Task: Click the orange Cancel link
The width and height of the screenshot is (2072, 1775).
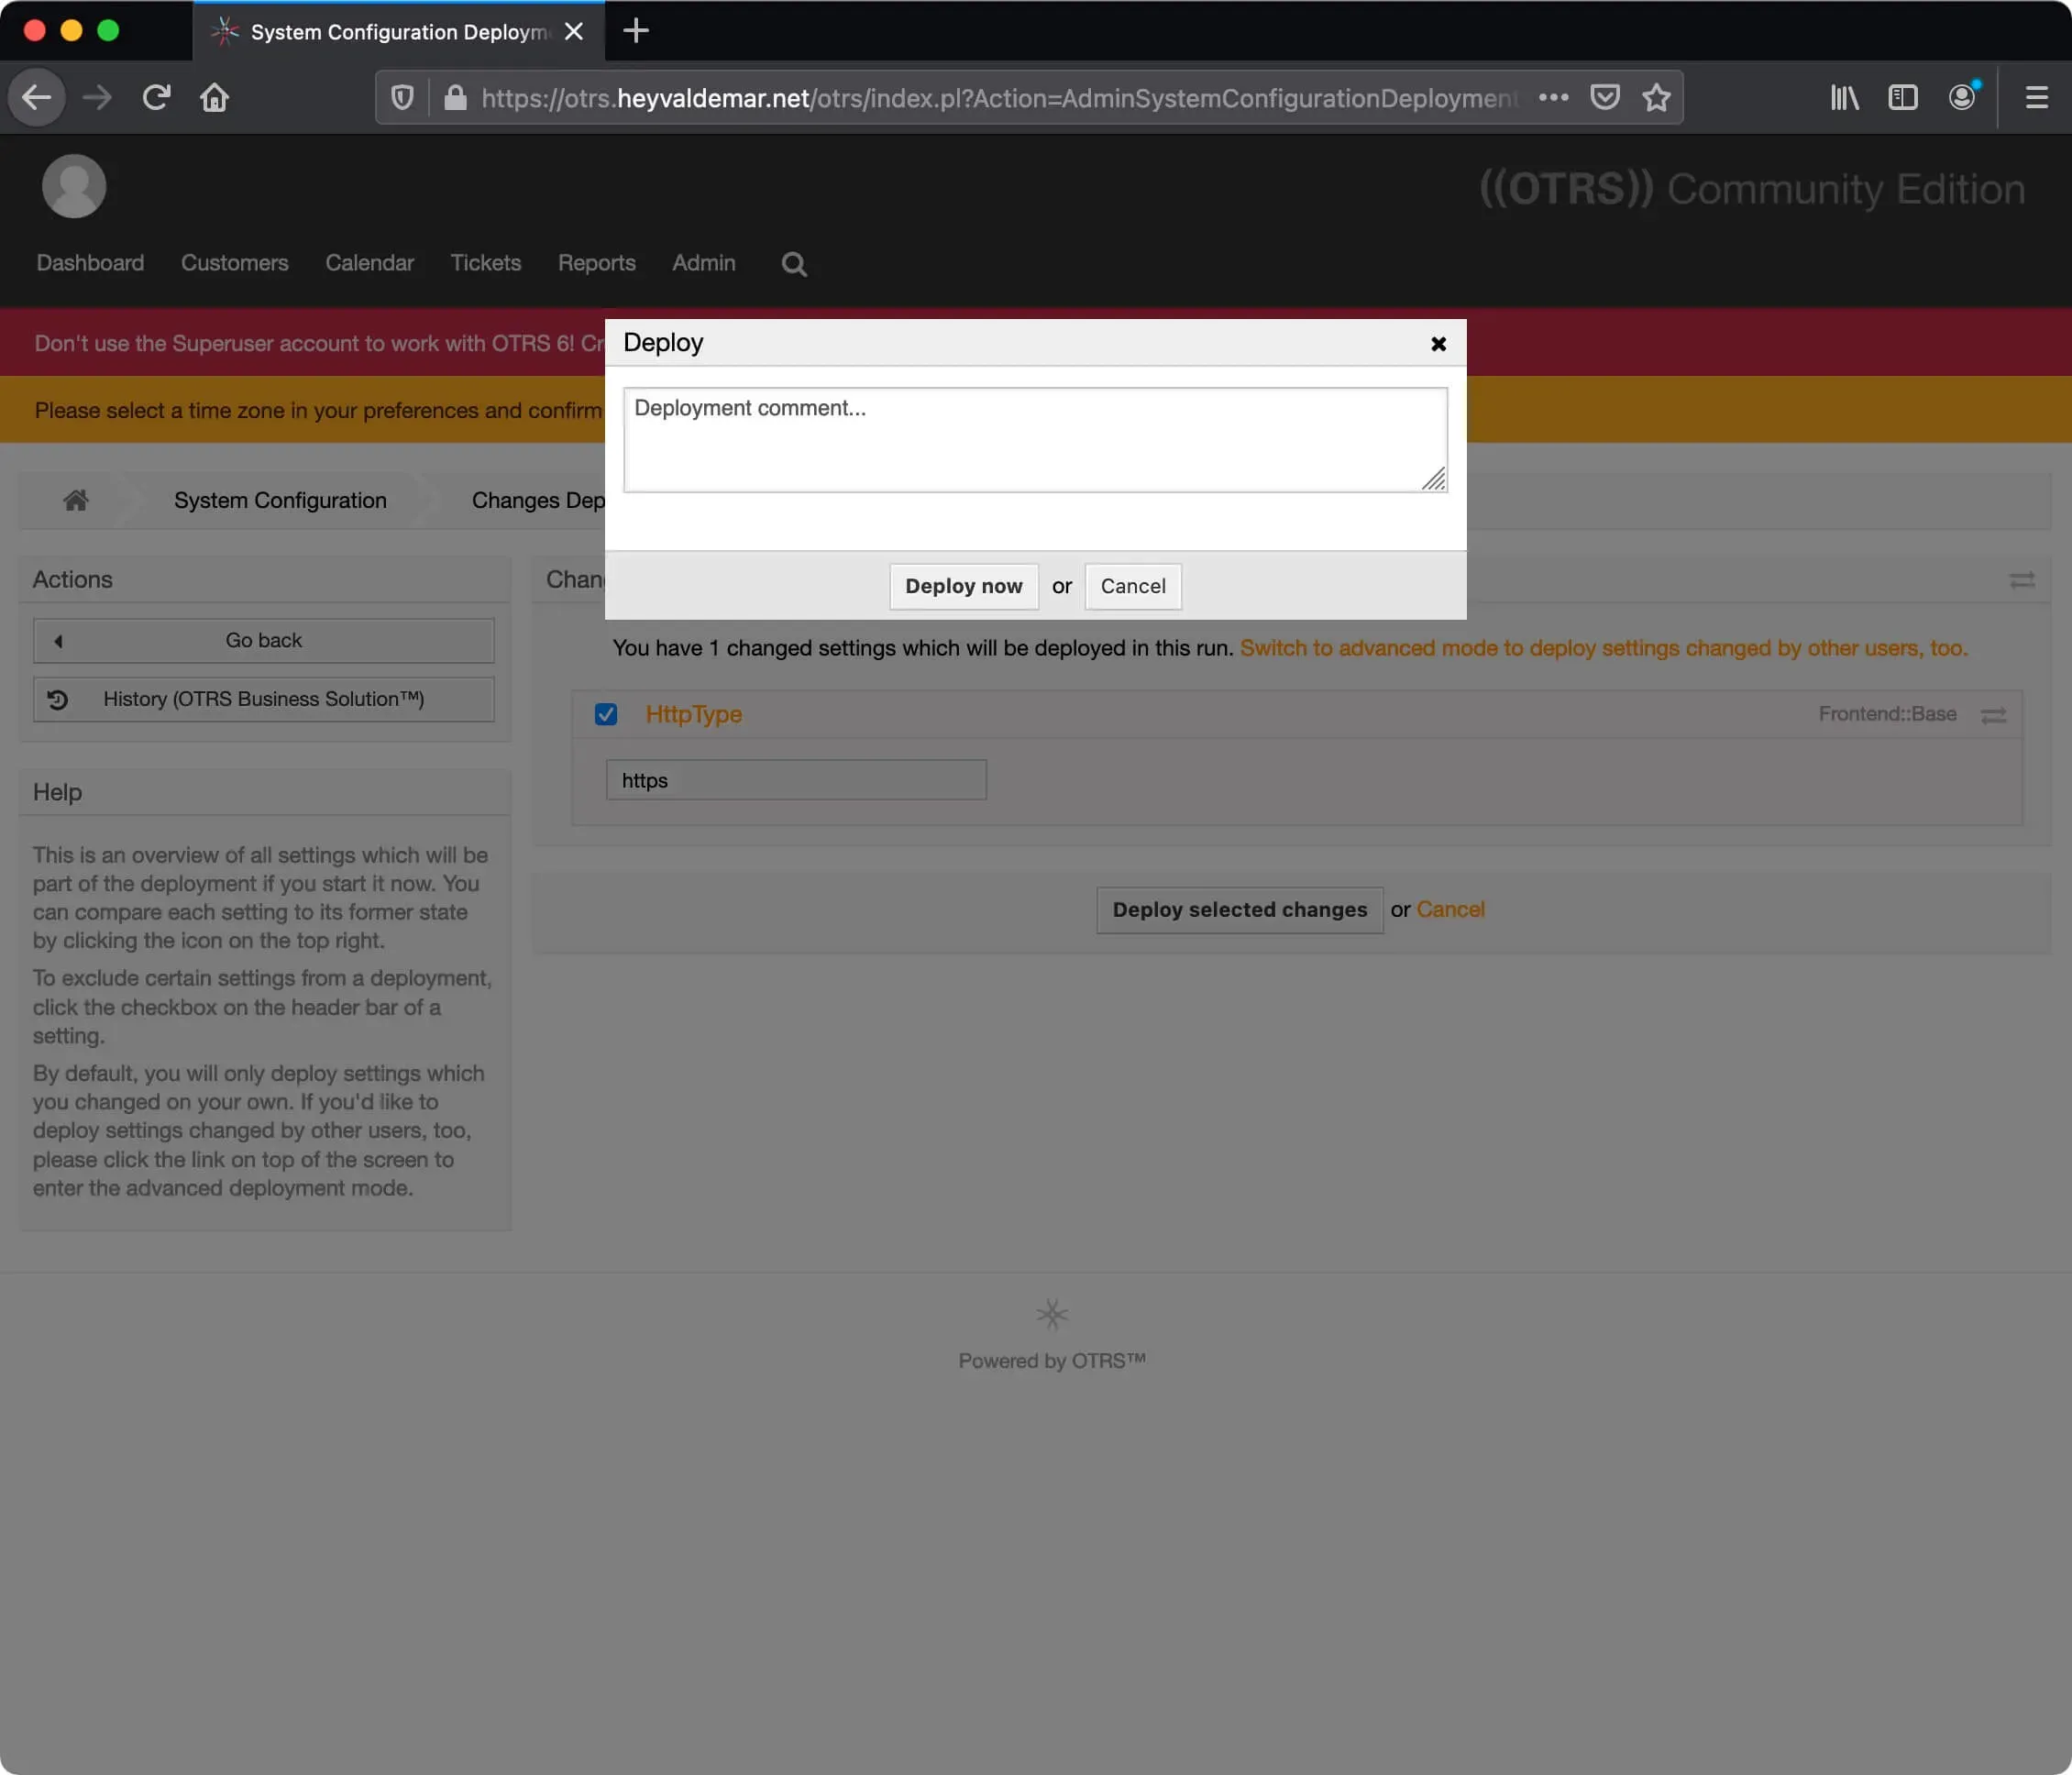Action: (1450, 910)
